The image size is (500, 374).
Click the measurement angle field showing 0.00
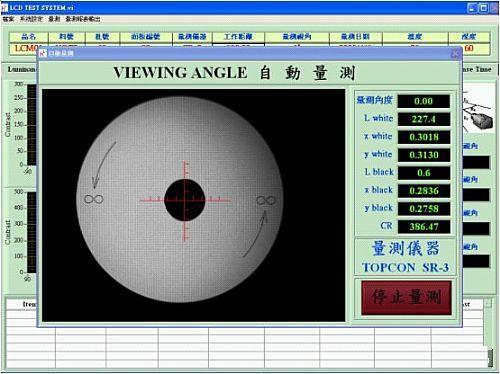(423, 101)
